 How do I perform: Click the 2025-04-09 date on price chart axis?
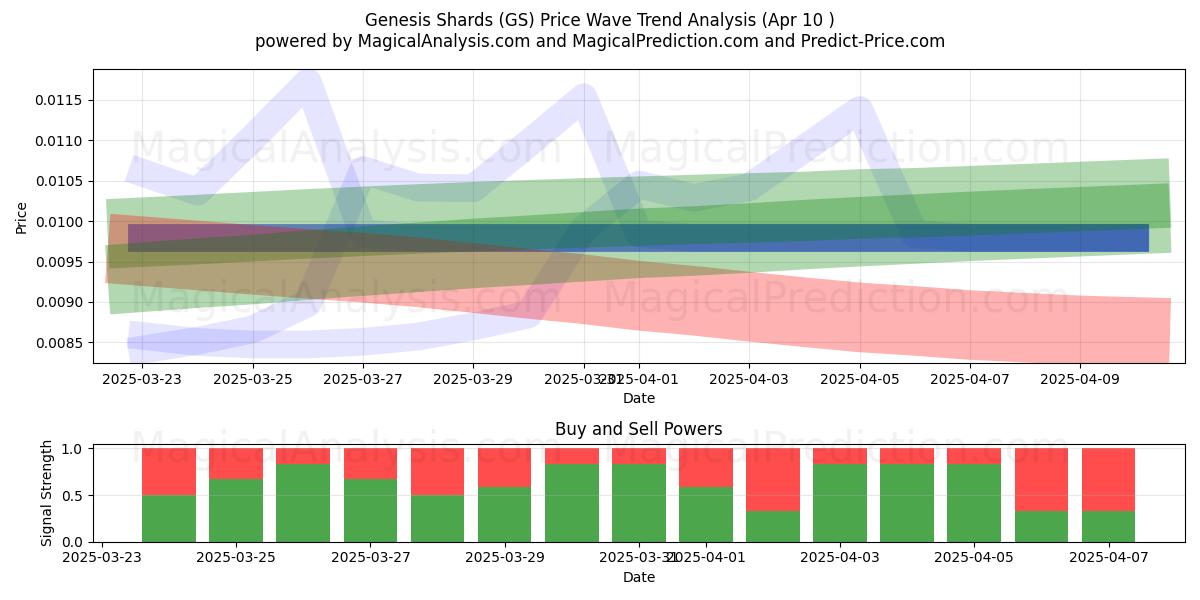pyautogui.click(x=1081, y=380)
